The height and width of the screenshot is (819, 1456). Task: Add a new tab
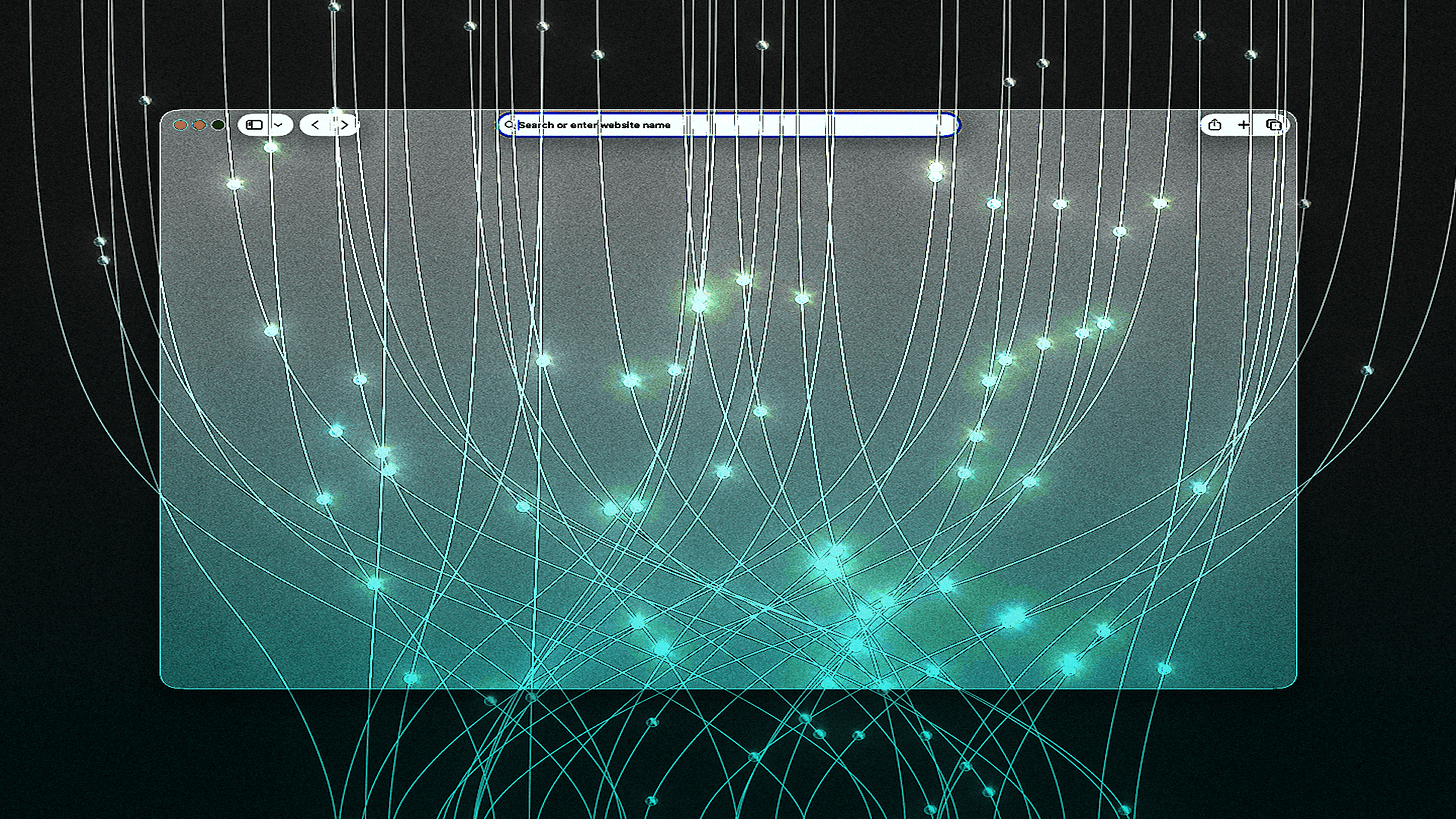pos(1244,125)
